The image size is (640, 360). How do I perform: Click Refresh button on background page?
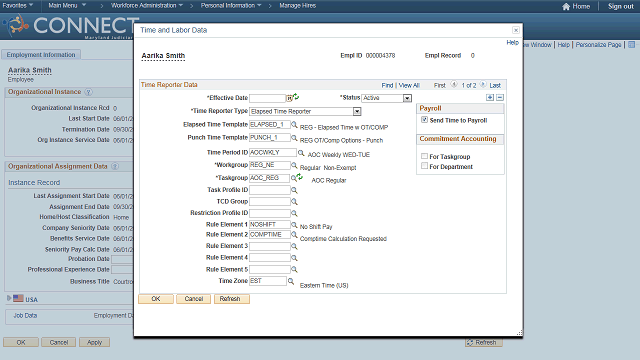coord(484,342)
